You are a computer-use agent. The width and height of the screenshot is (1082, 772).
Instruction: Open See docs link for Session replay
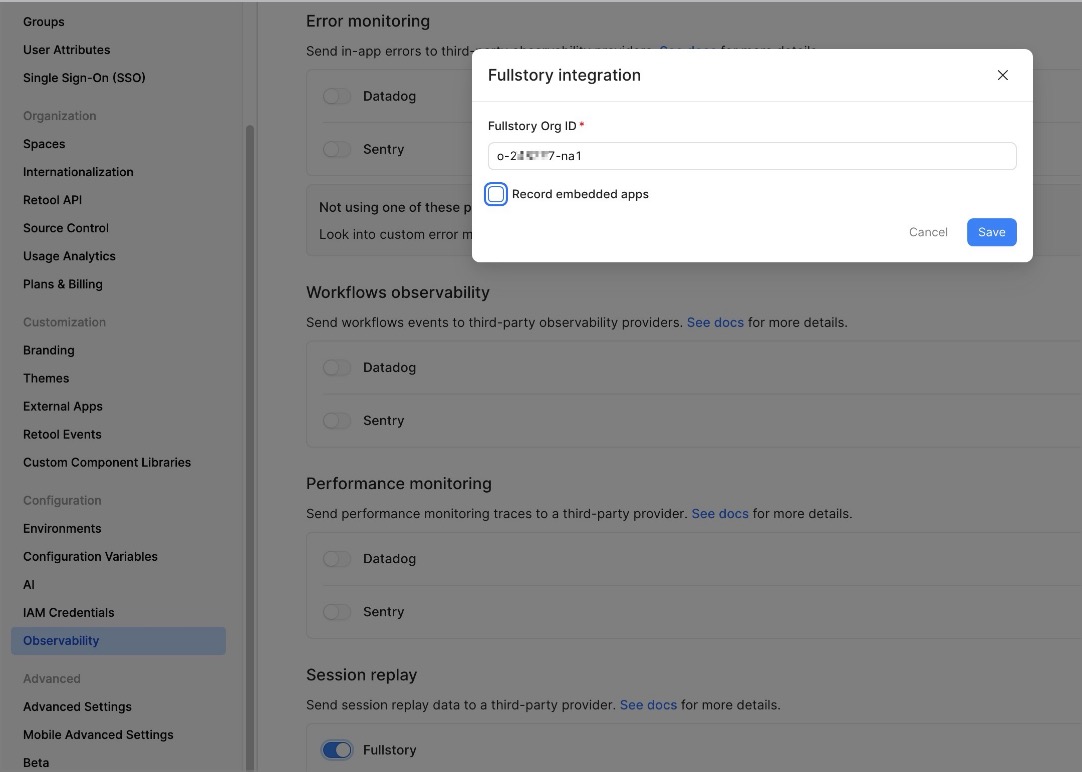coord(648,705)
